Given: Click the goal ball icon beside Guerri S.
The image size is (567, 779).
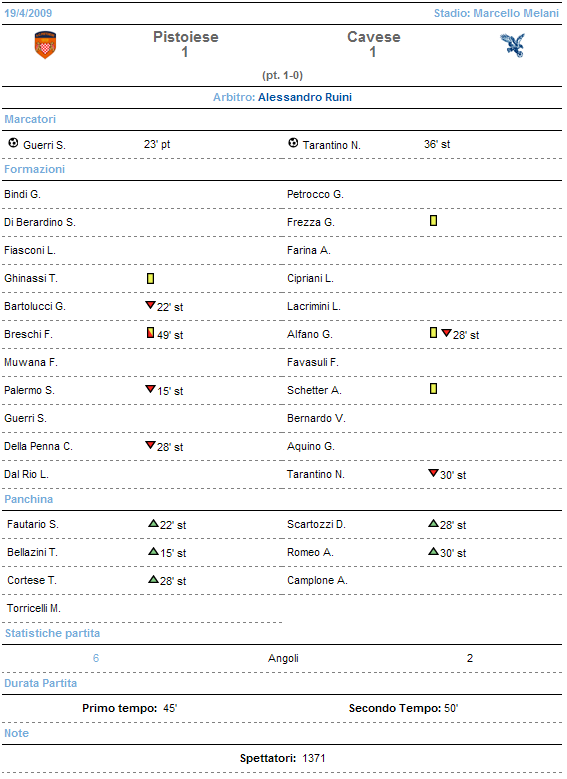Looking at the screenshot, I should [x=13, y=144].
